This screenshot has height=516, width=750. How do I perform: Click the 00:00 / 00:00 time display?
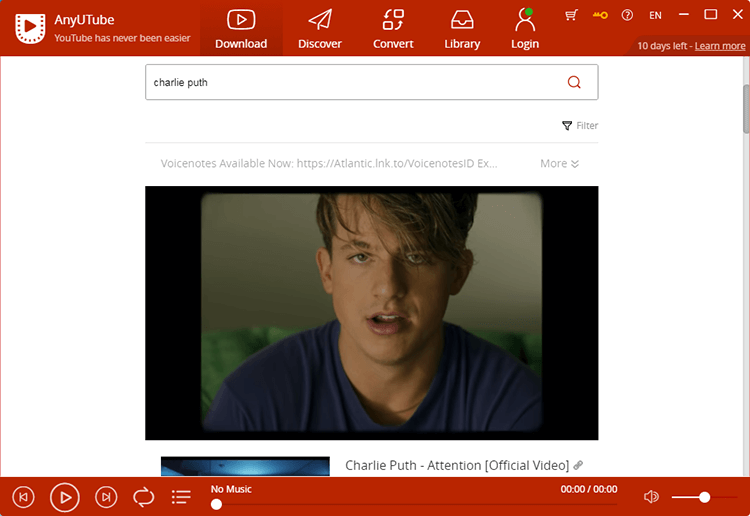pyautogui.click(x=588, y=489)
